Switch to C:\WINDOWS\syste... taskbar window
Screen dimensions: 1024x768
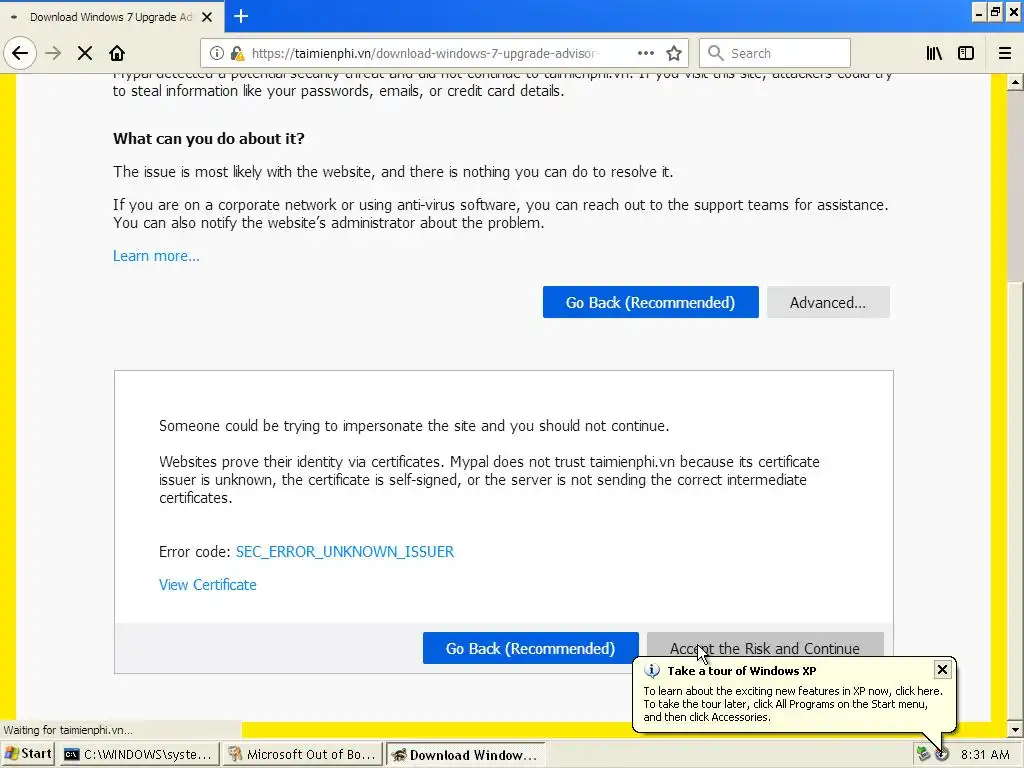(x=139, y=755)
